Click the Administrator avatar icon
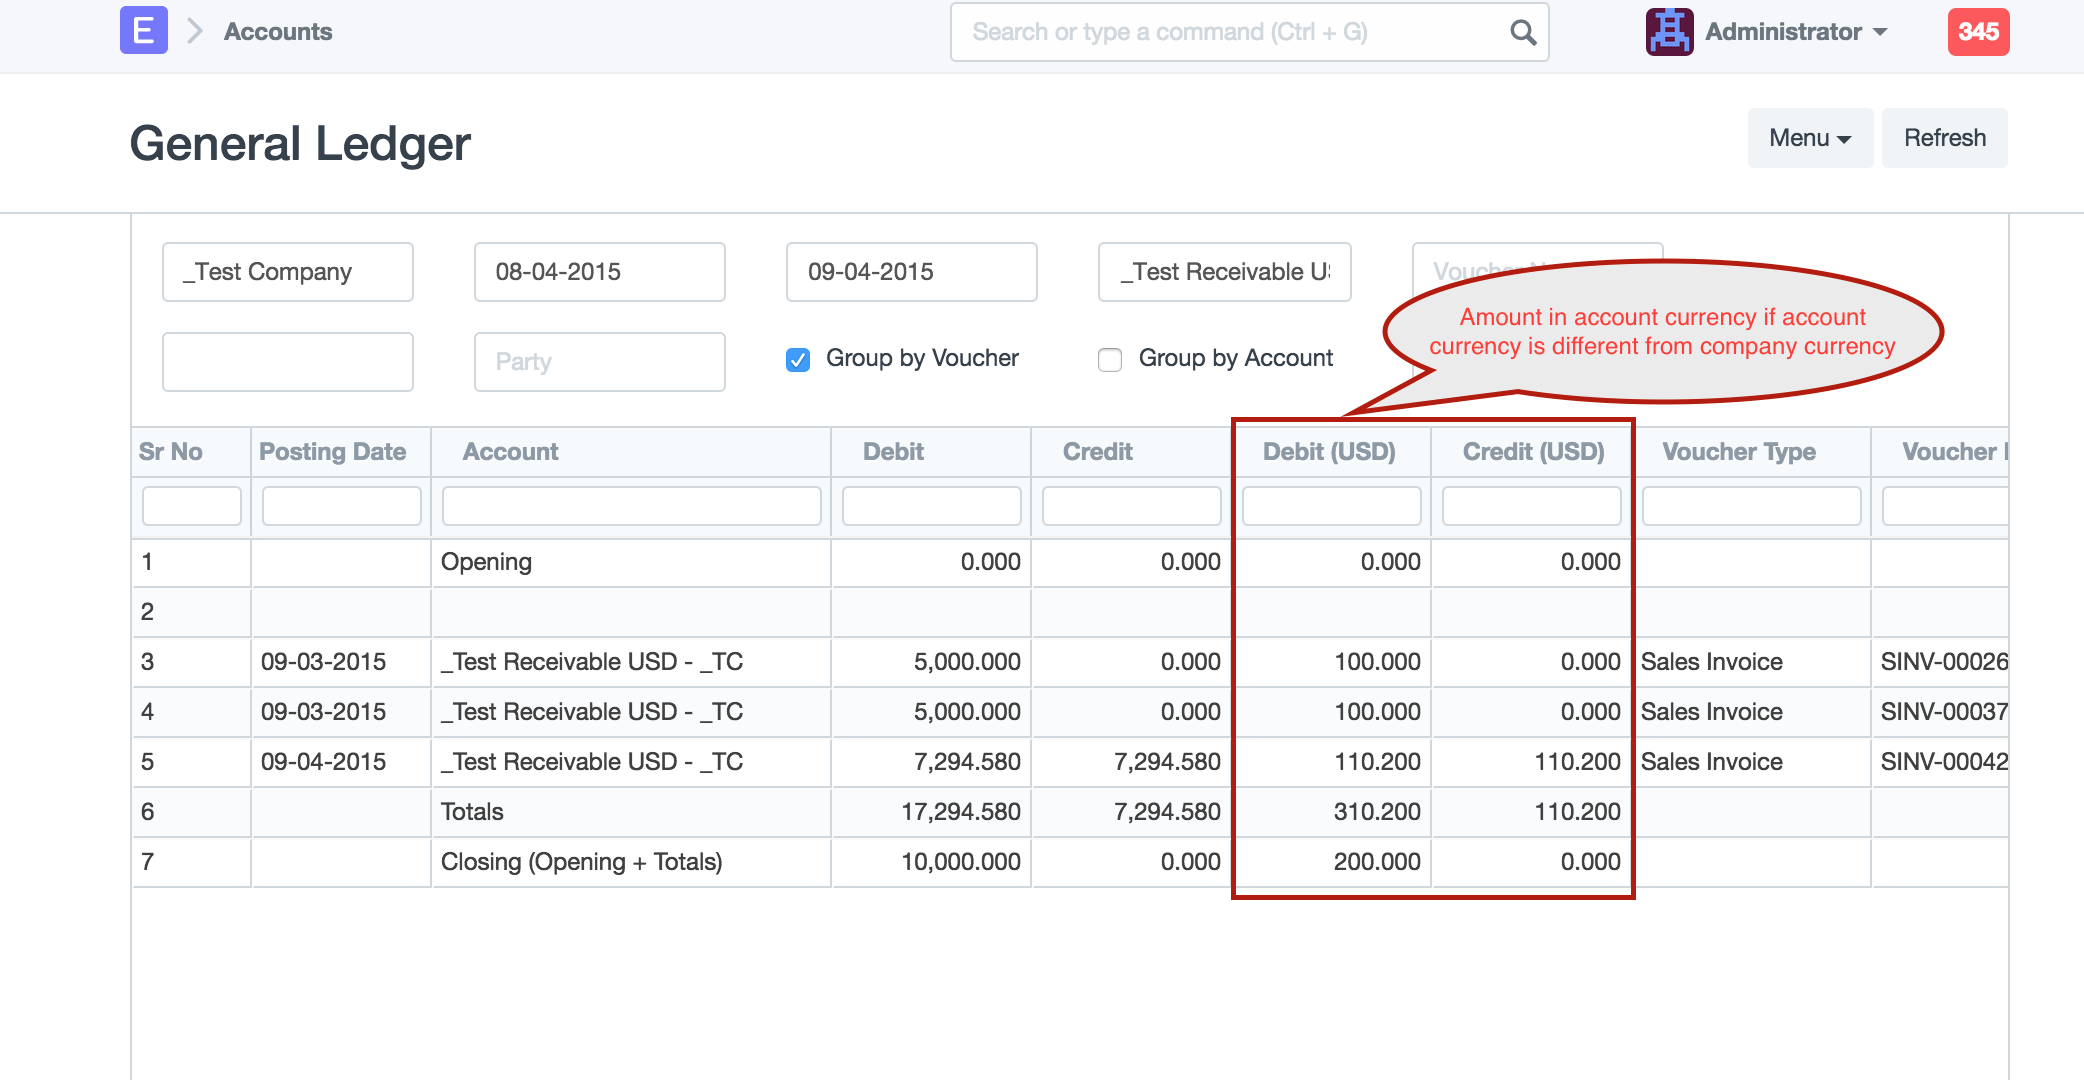This screenshot has height=1080, width=2084. click(1669, 32)
